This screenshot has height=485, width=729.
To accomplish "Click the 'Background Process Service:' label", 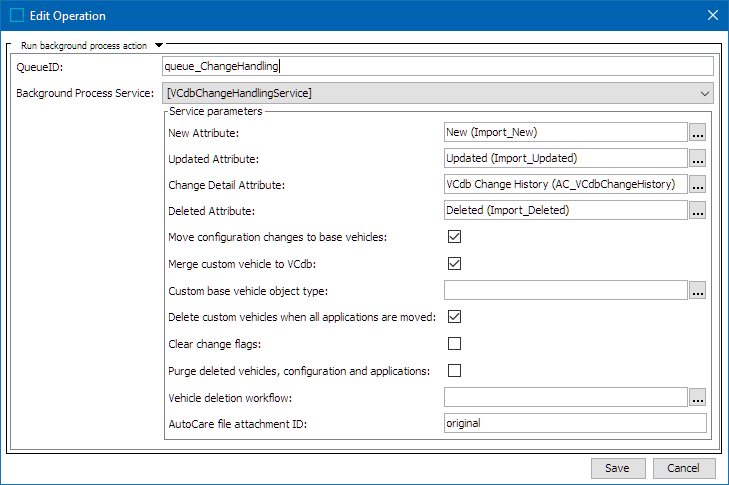I will point(85,93).
